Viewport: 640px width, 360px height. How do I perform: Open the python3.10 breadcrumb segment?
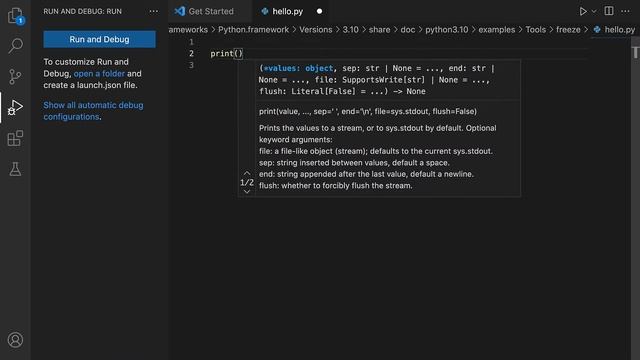click(447, 30)
